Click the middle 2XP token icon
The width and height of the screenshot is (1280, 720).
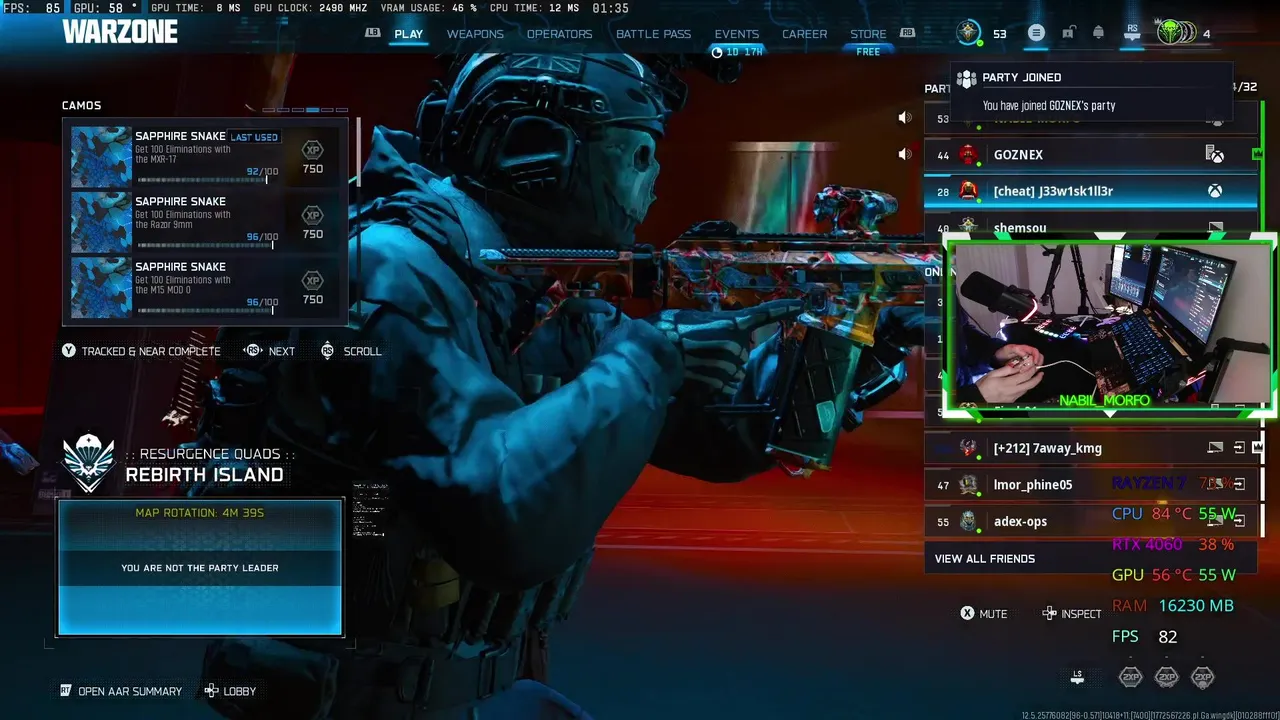pyautogui.click(x=1166, y=677)
